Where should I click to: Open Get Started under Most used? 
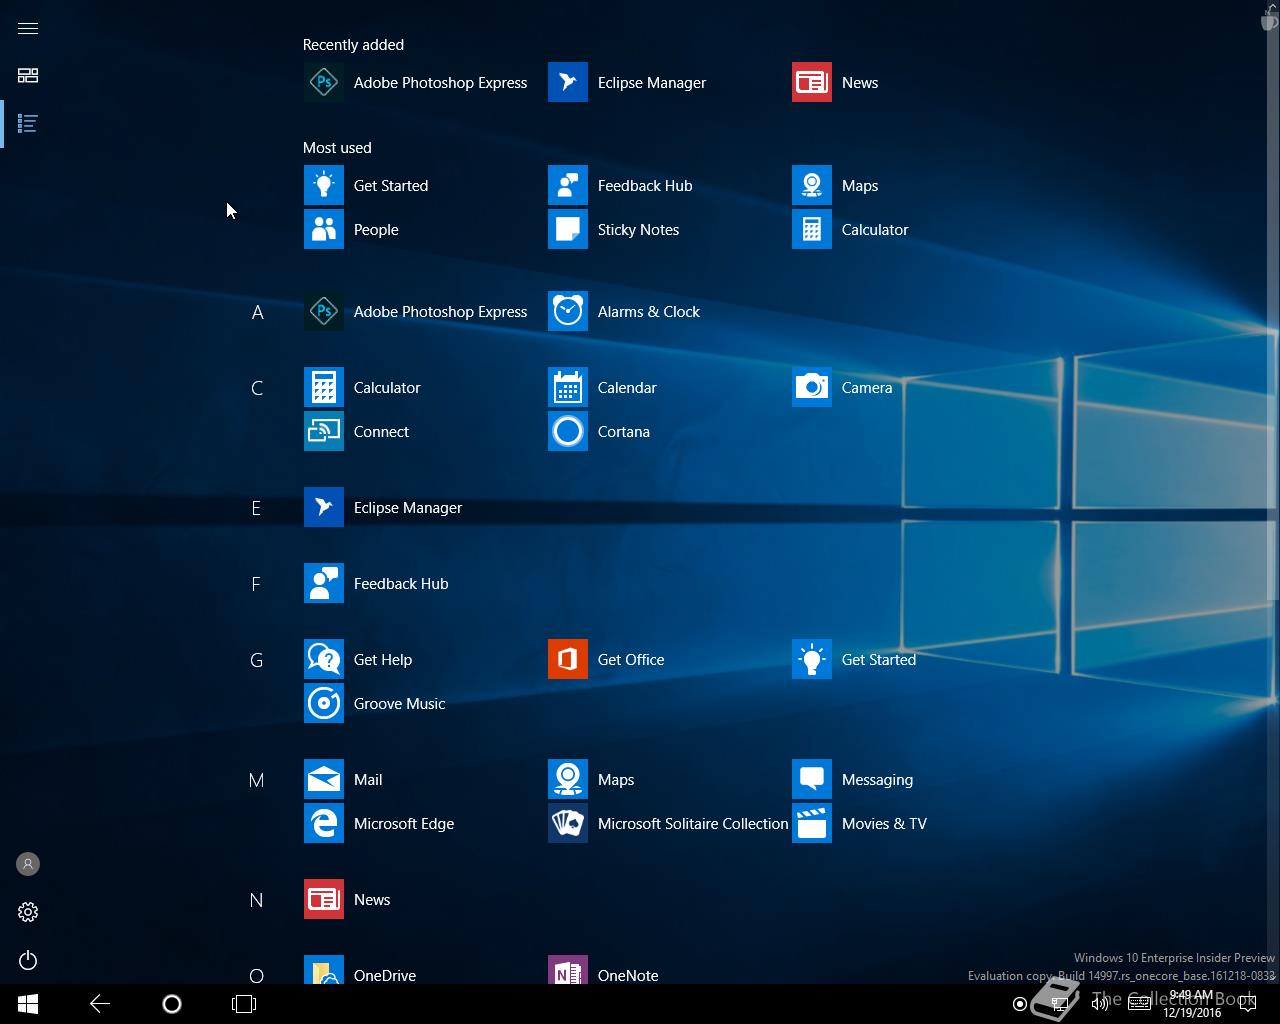coord(367,185)
